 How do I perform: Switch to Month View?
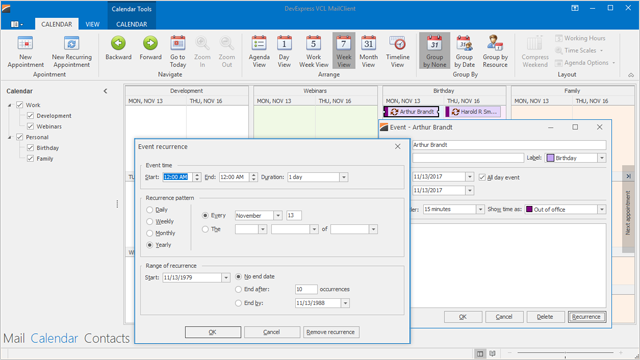368,51
